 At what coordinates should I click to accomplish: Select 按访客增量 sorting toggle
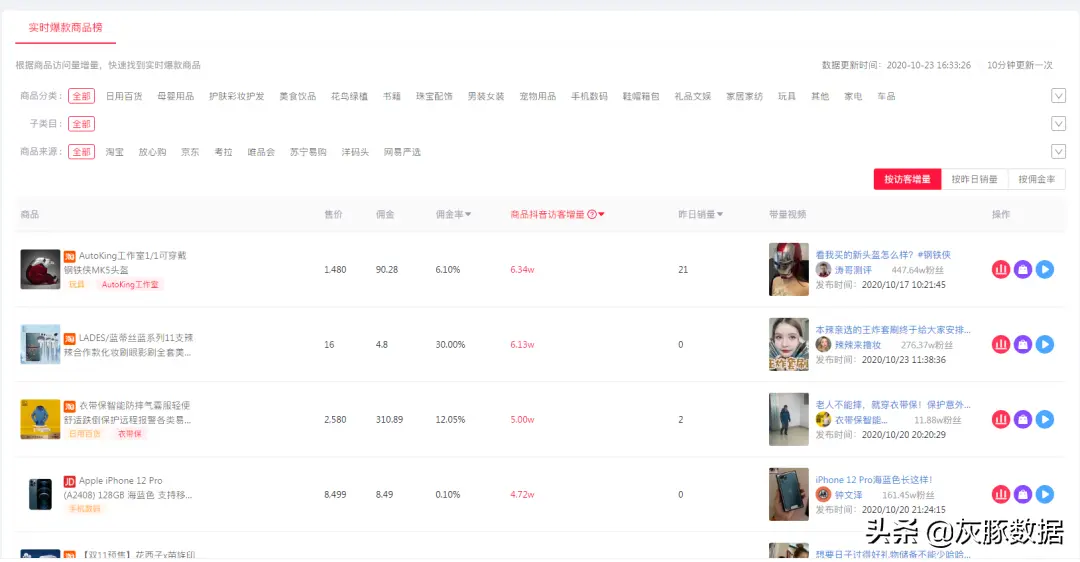907,179
